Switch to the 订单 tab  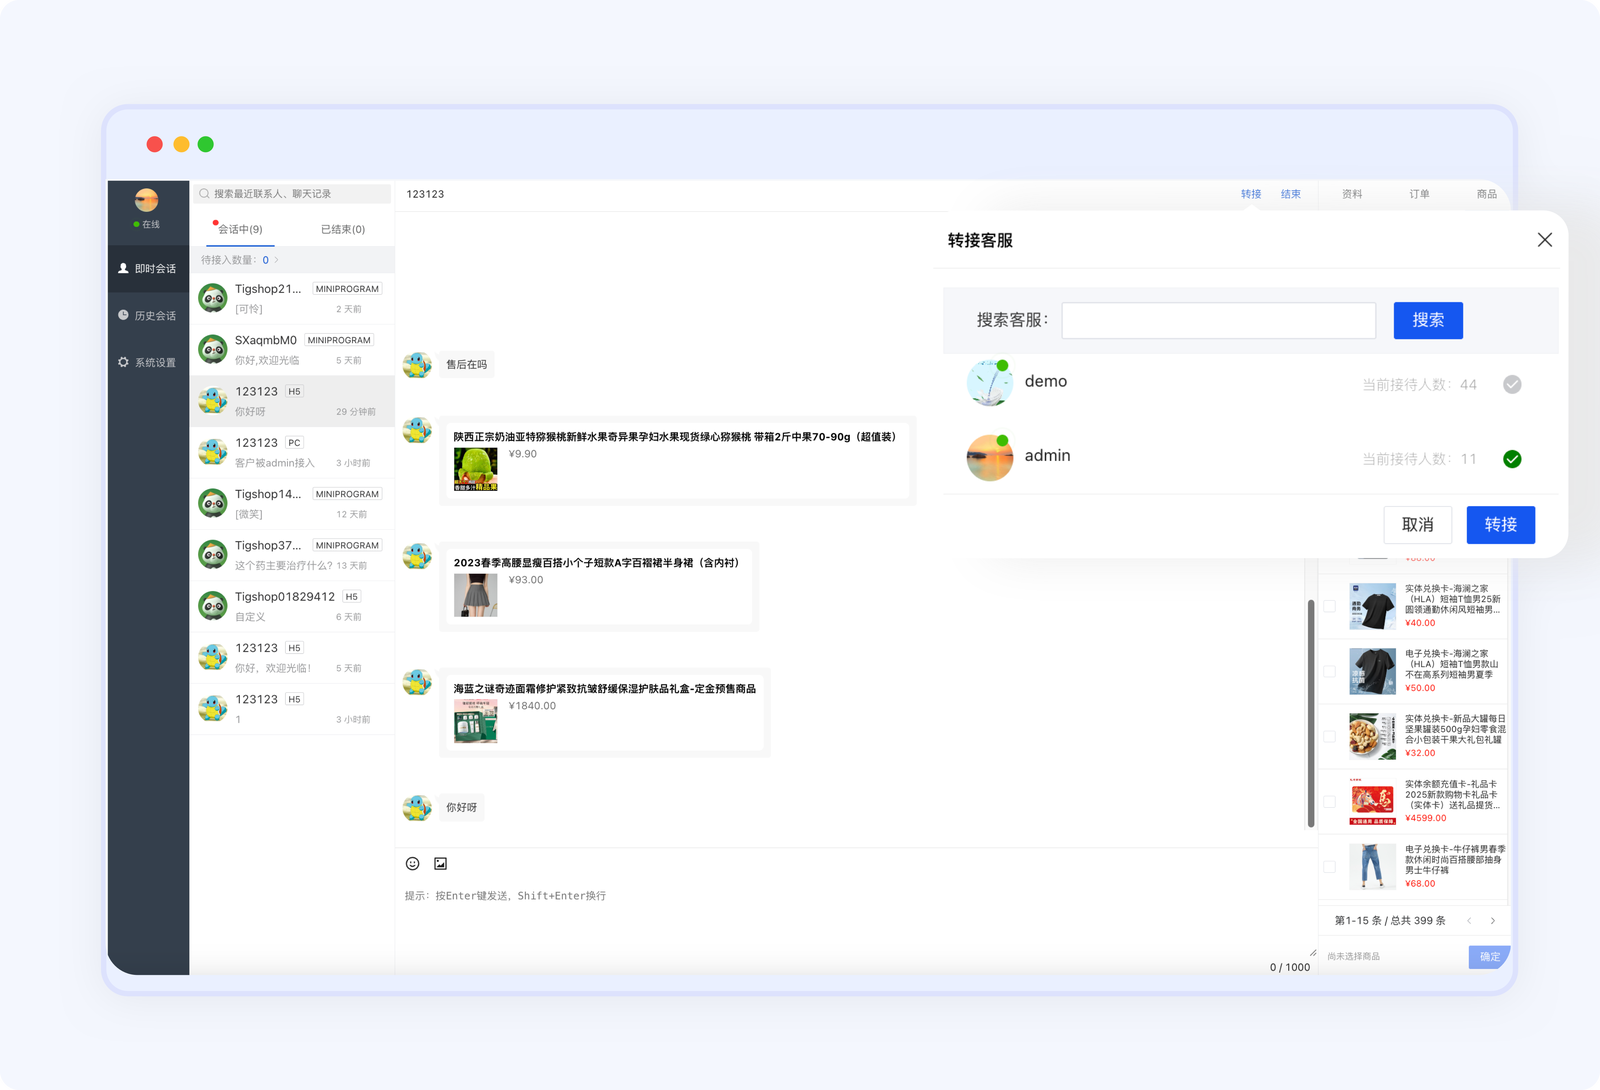click(1419, 194)
